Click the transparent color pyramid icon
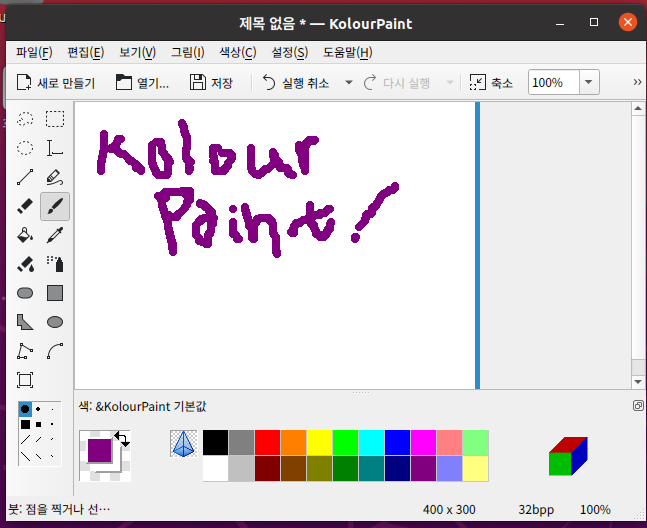 [x=184, y=444]
